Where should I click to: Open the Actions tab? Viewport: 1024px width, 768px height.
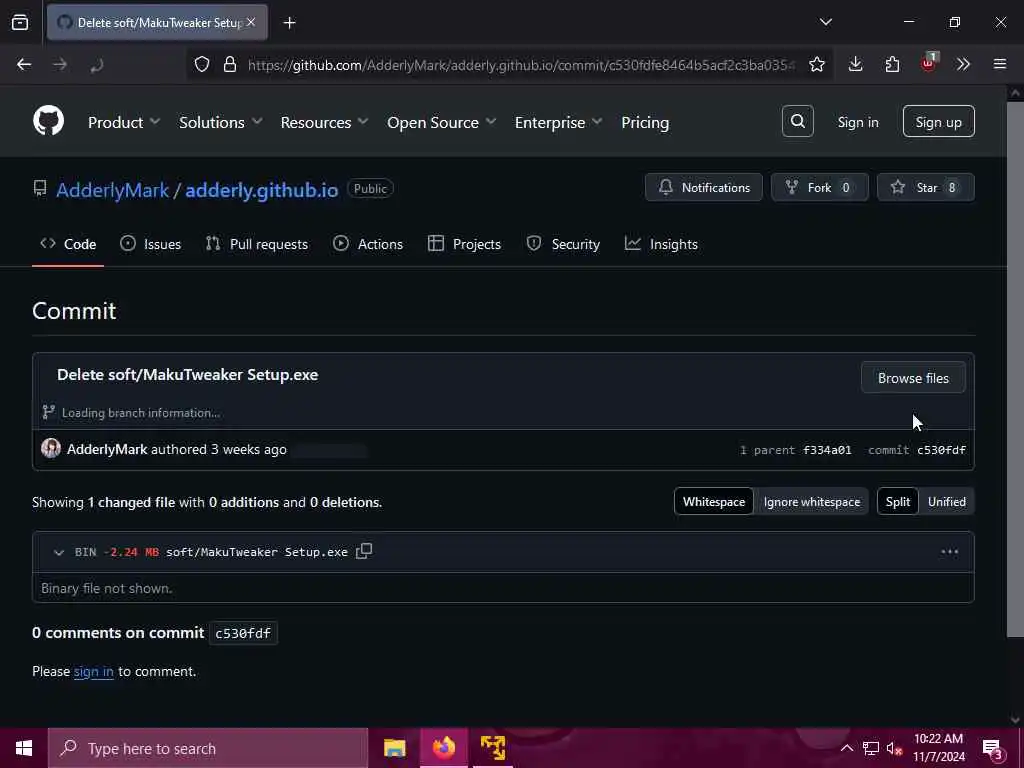(368, 244)
